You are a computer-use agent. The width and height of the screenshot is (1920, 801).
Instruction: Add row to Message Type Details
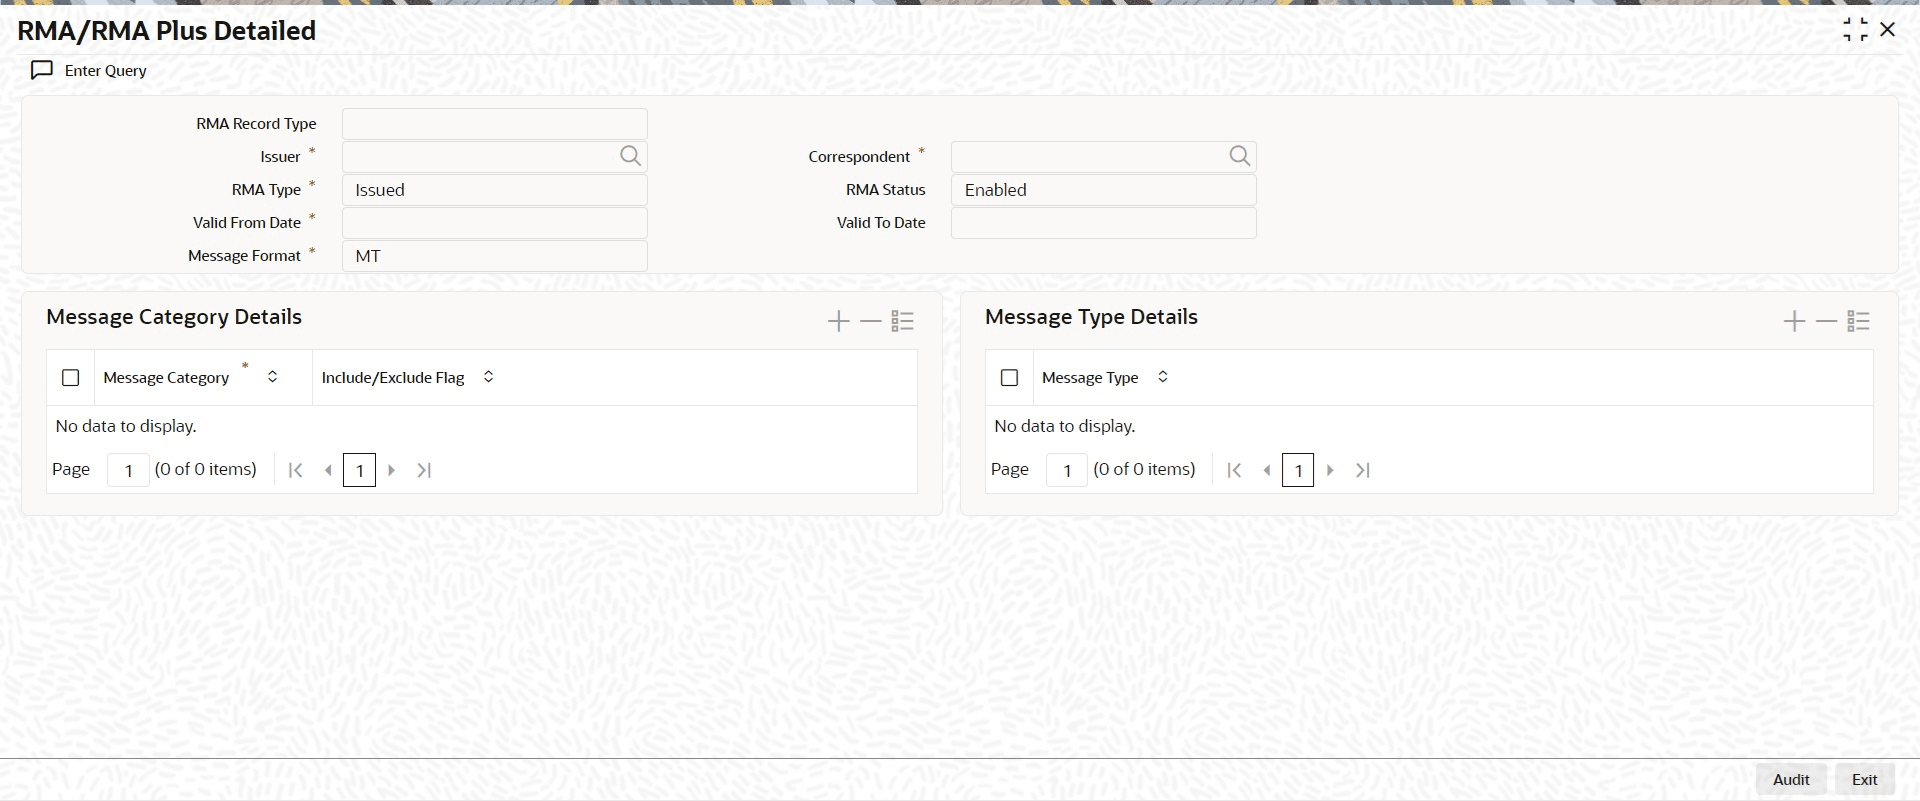[x=1794, y=321]
